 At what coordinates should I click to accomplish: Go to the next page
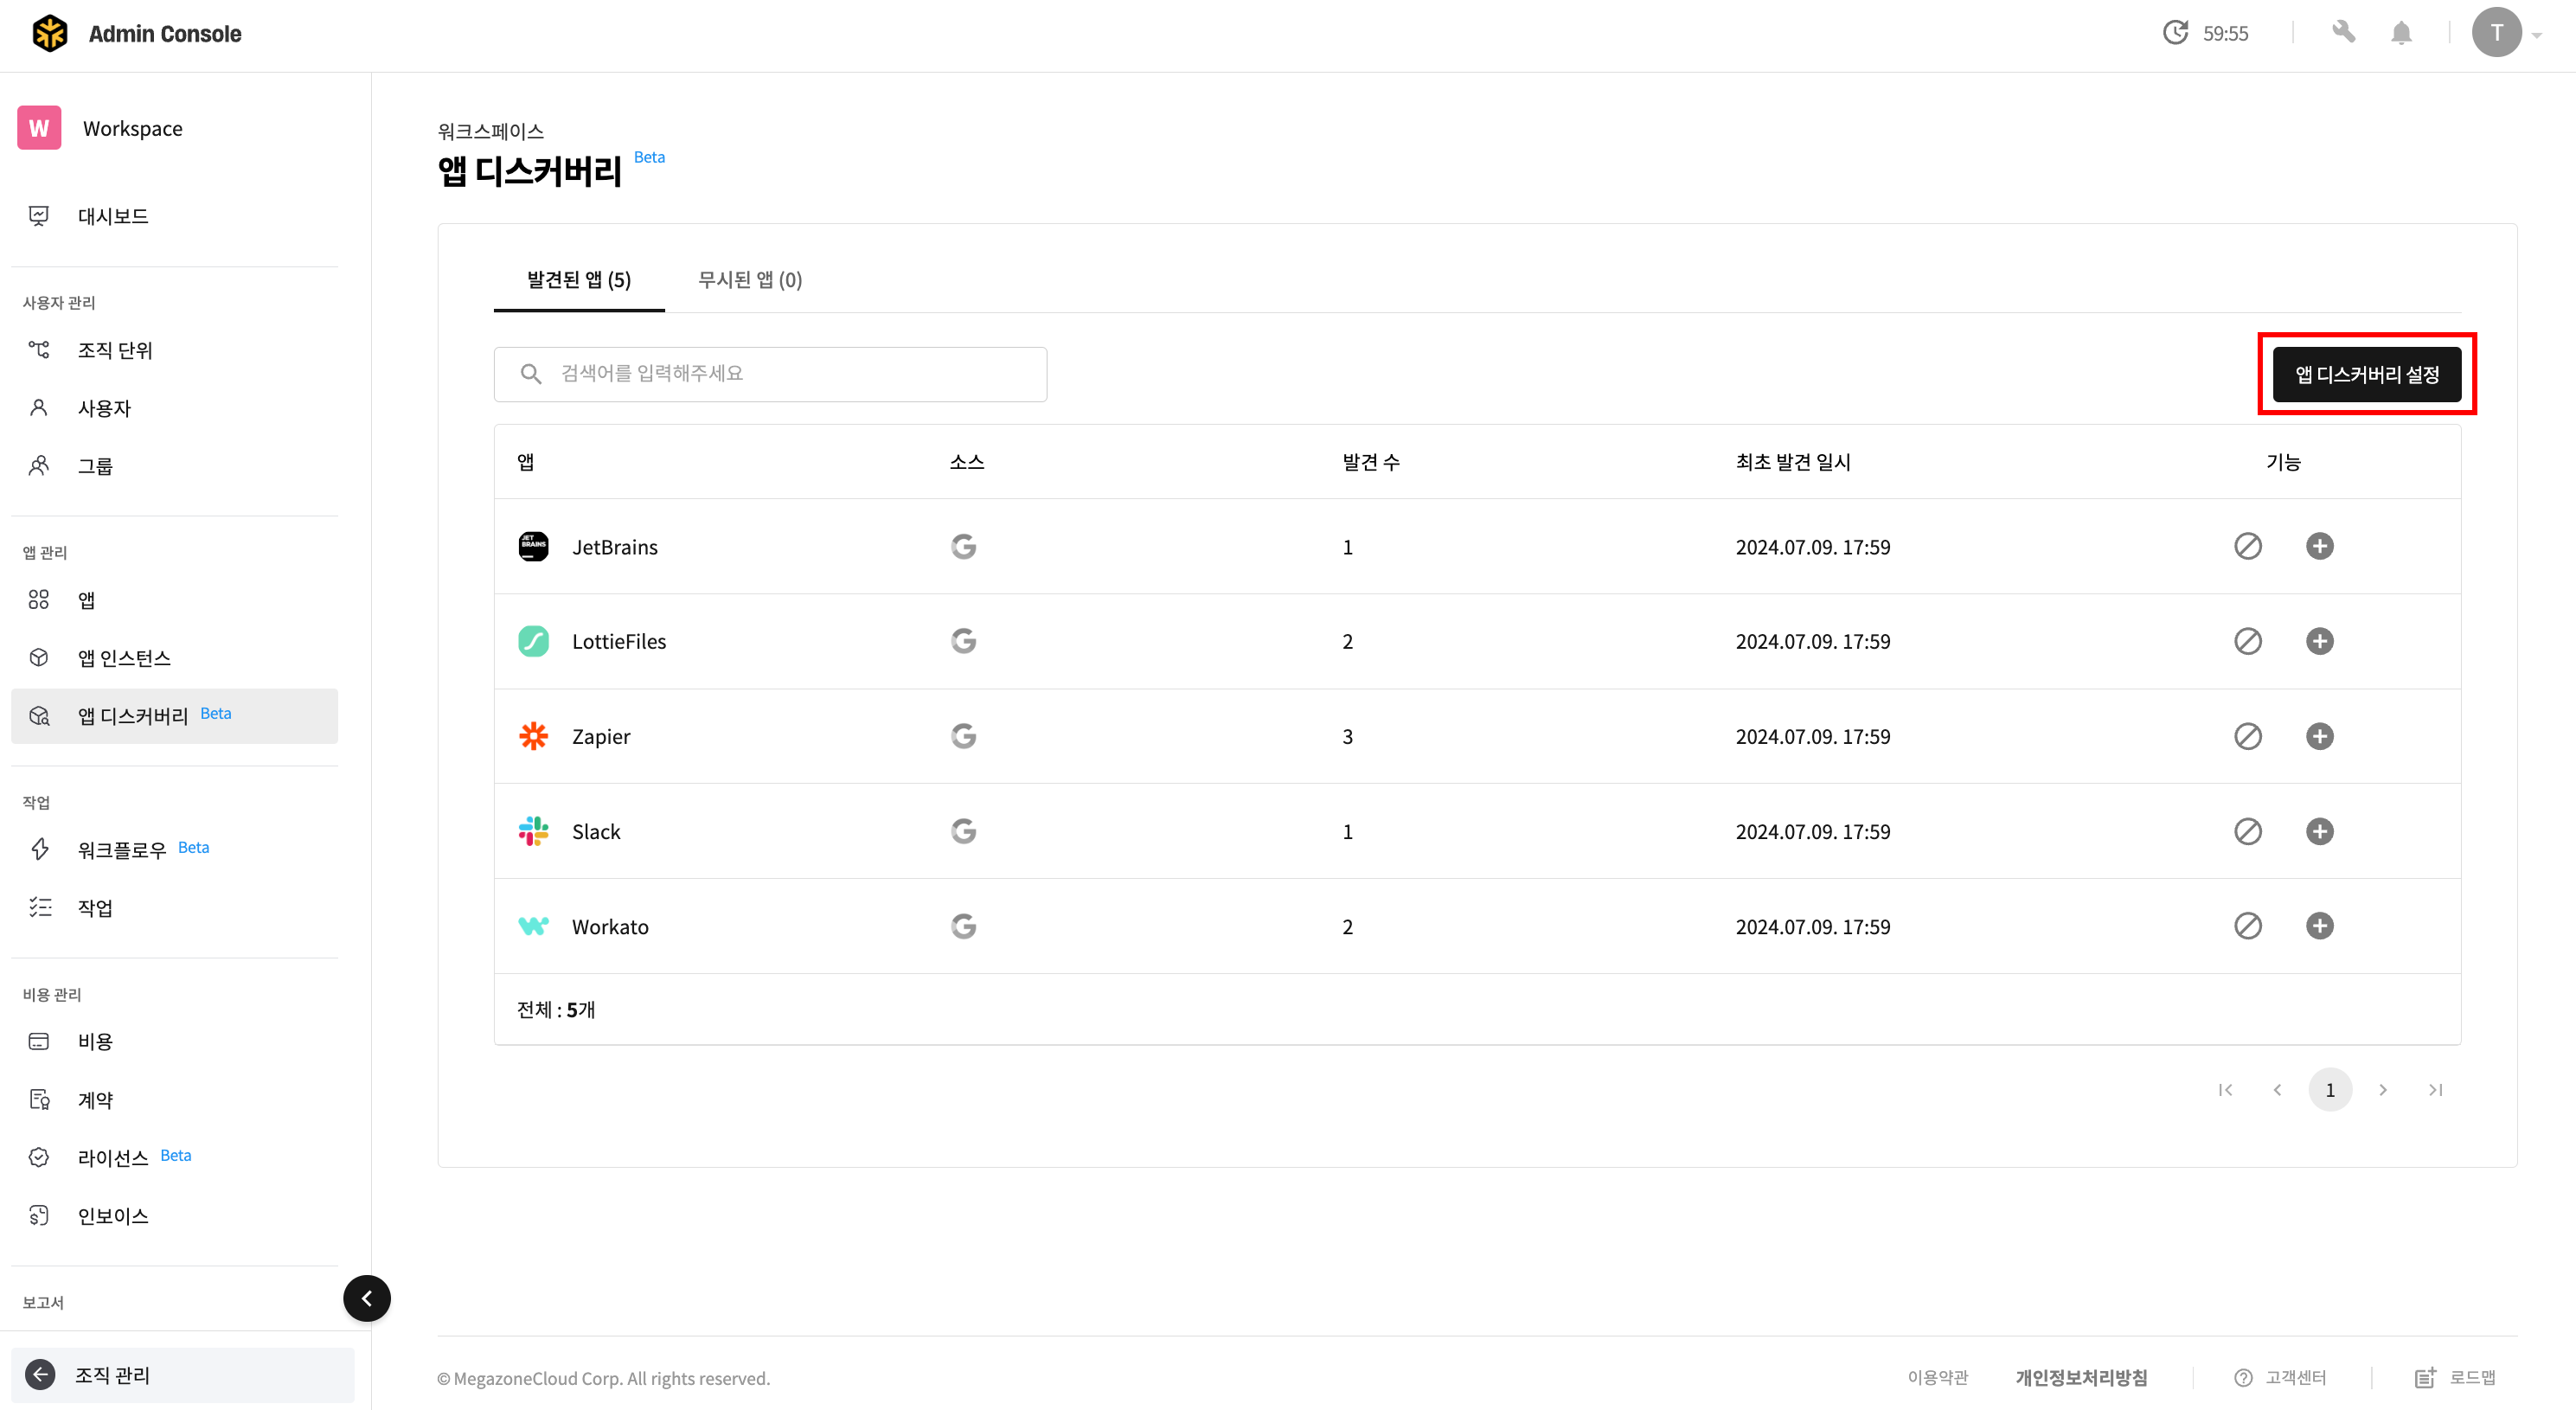(2383, 1090)
